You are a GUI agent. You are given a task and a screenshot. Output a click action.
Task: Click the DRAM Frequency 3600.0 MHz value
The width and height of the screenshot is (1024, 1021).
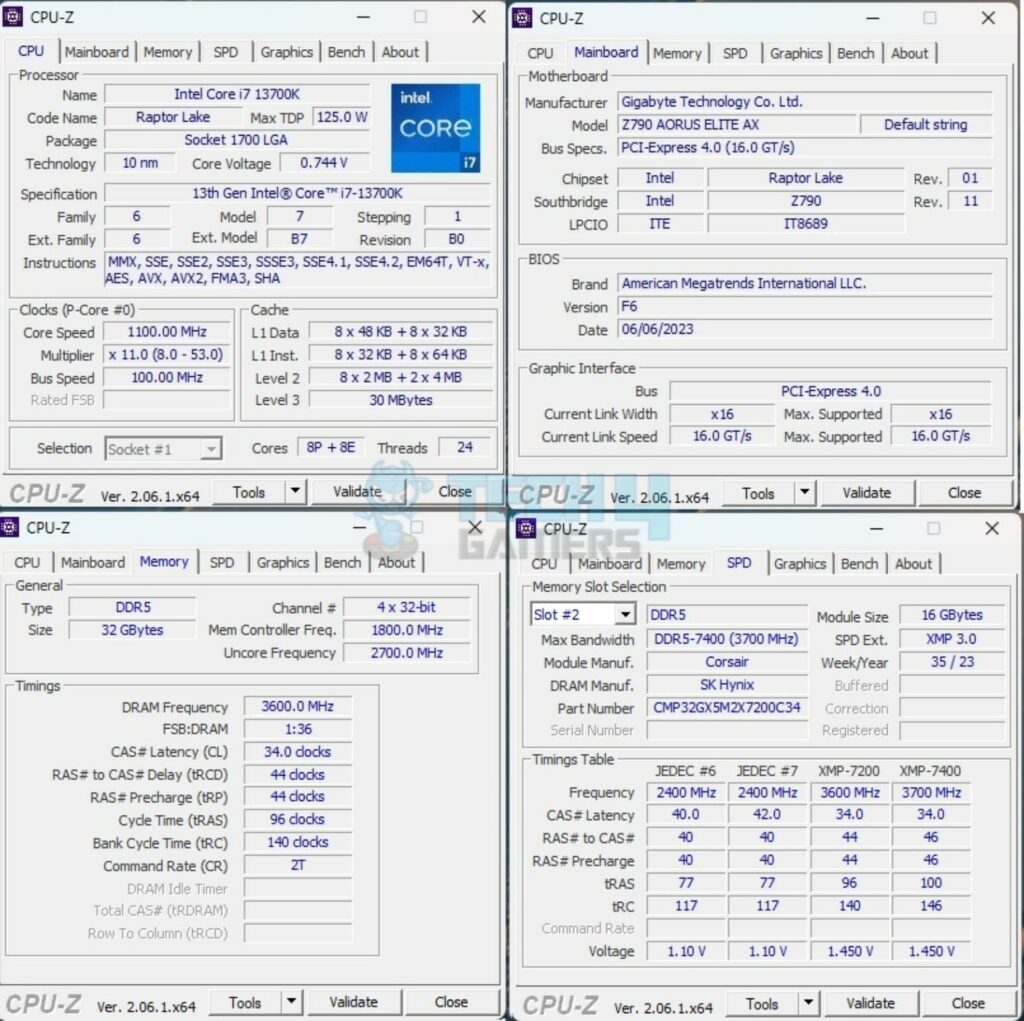[298, 706]
